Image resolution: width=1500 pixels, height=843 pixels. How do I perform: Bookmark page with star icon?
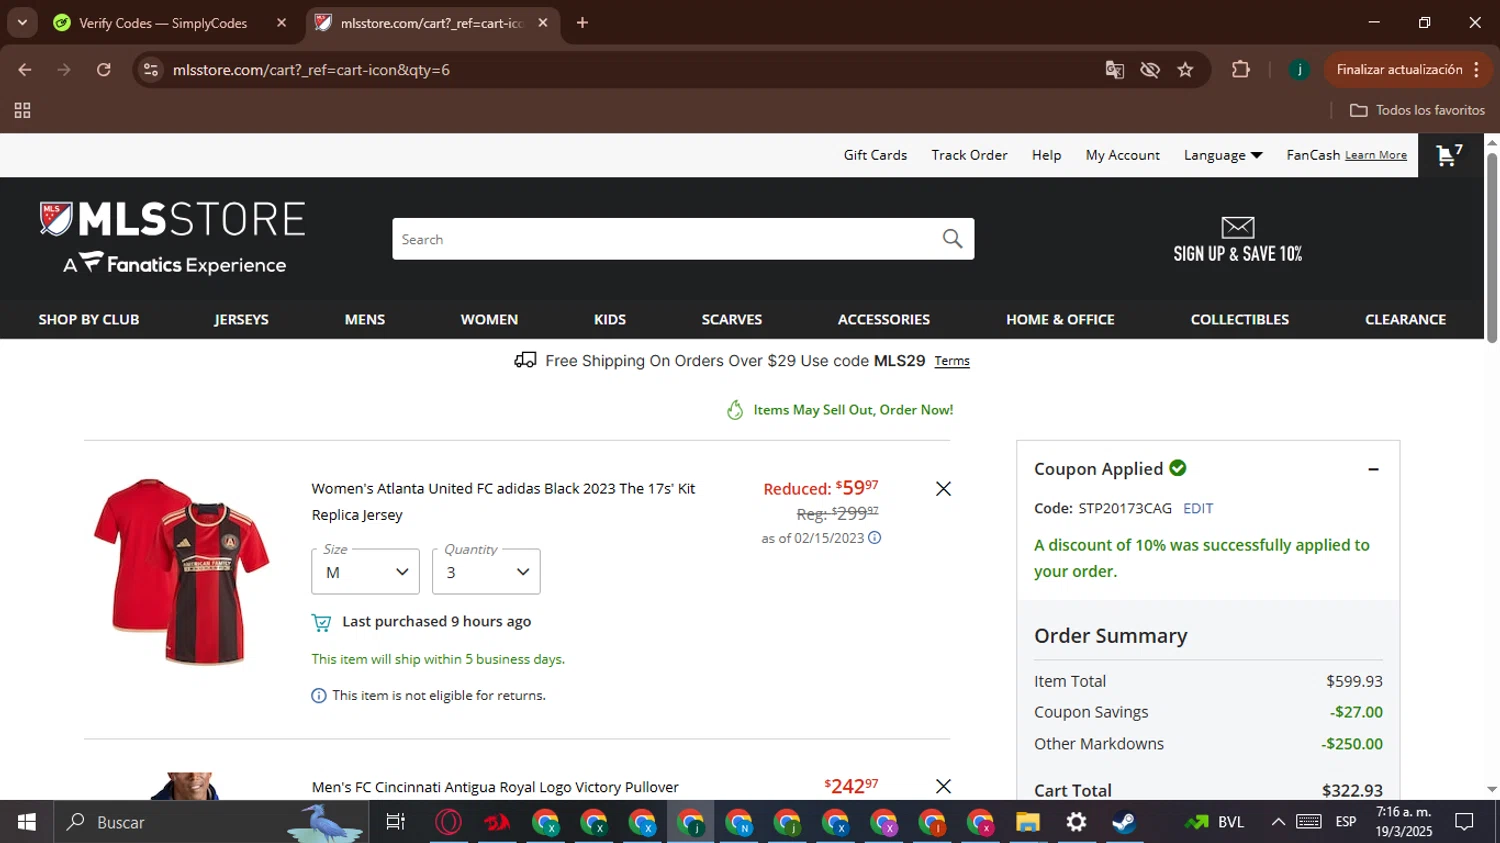[1186, 70]
